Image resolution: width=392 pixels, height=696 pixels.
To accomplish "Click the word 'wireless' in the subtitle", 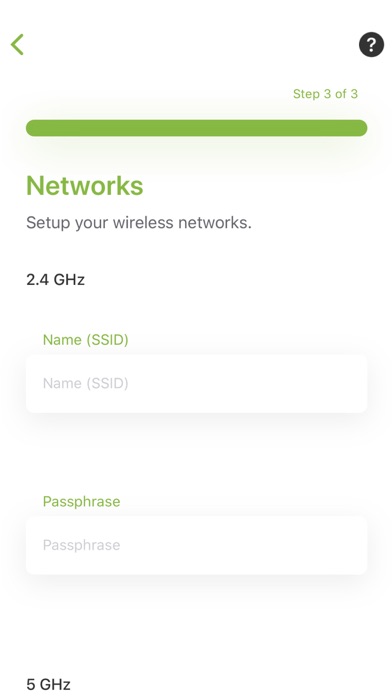I will pos(143,222).
